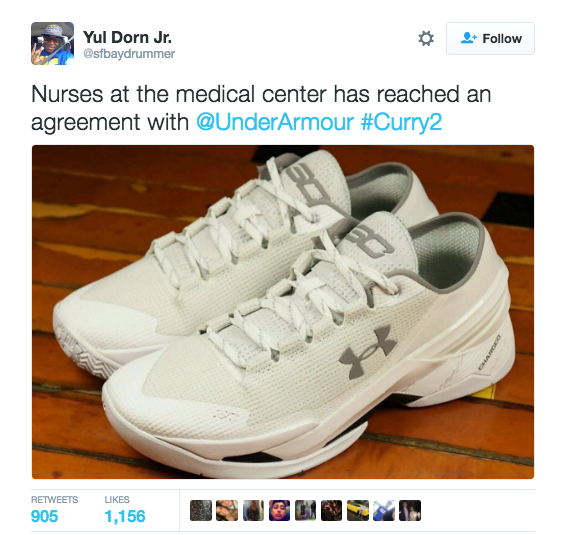The width and height of the screenshot is (568, 535).
Task: Click the Follow button
Action: coord(490,38)
